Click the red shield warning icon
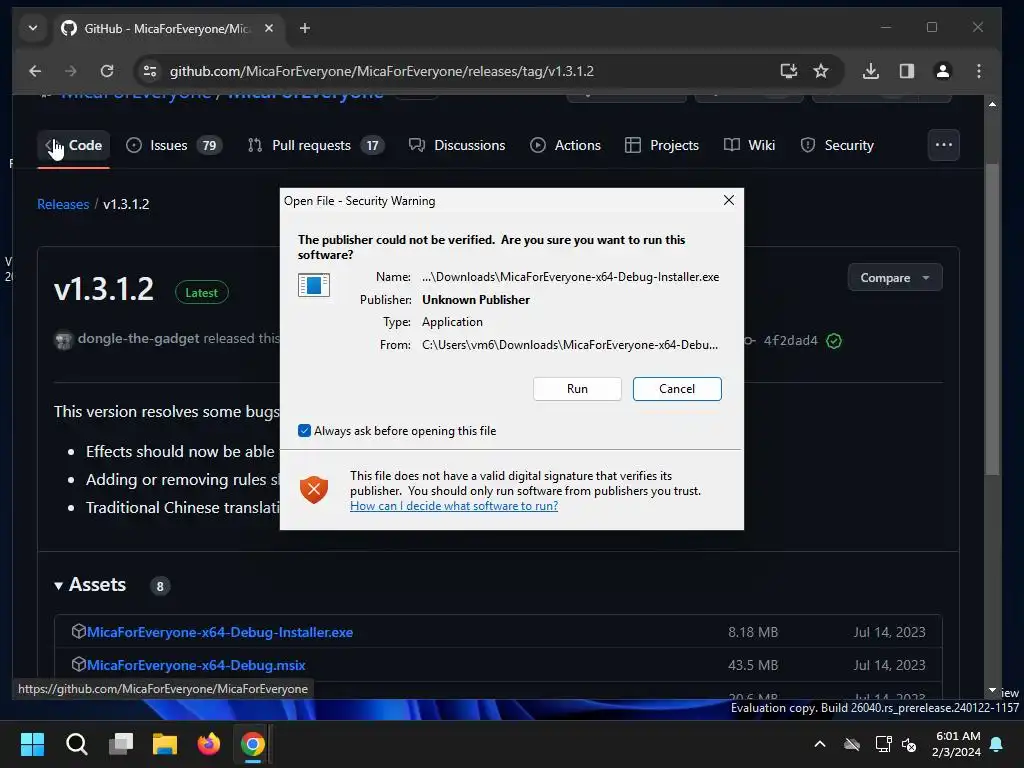 coord(313,489)
